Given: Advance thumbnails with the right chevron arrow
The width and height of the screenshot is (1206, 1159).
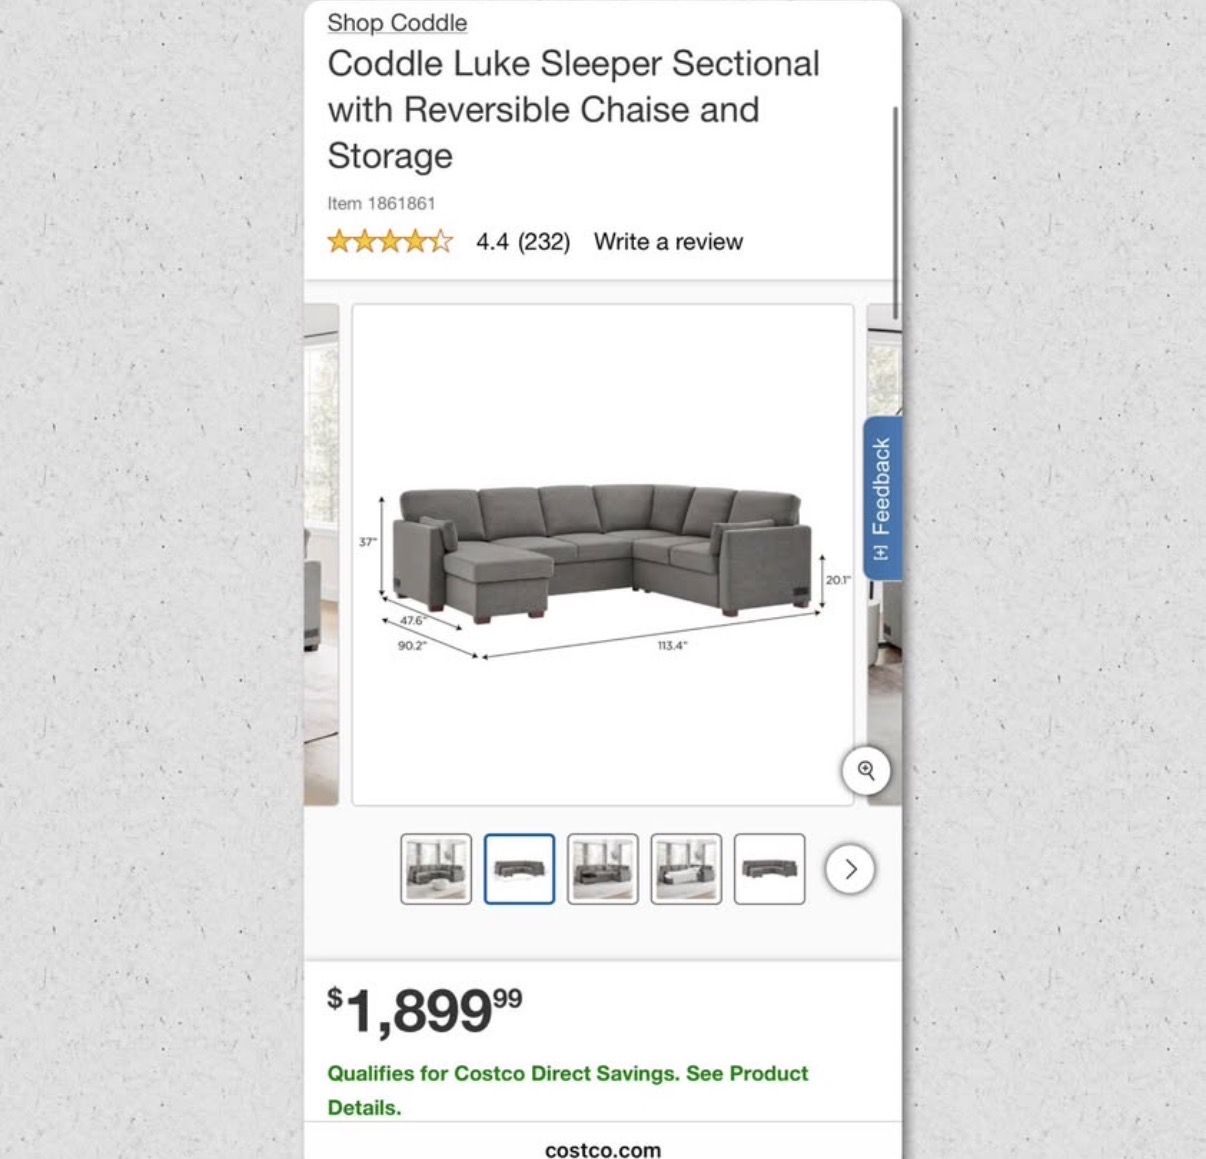Looking at the screenshot, I should pos(850,869).
